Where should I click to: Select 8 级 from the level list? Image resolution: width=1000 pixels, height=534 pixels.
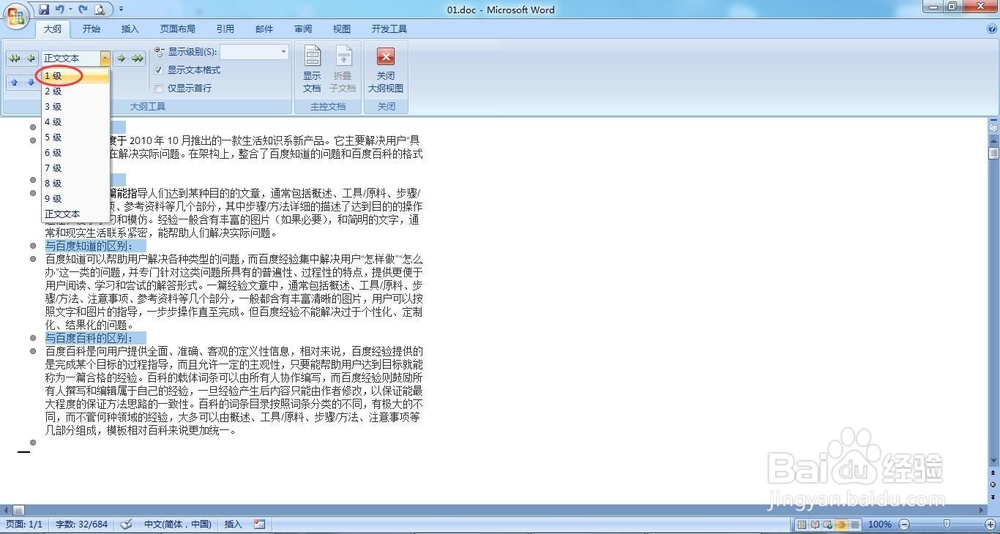pyautogui.click(x=76, y=183)
